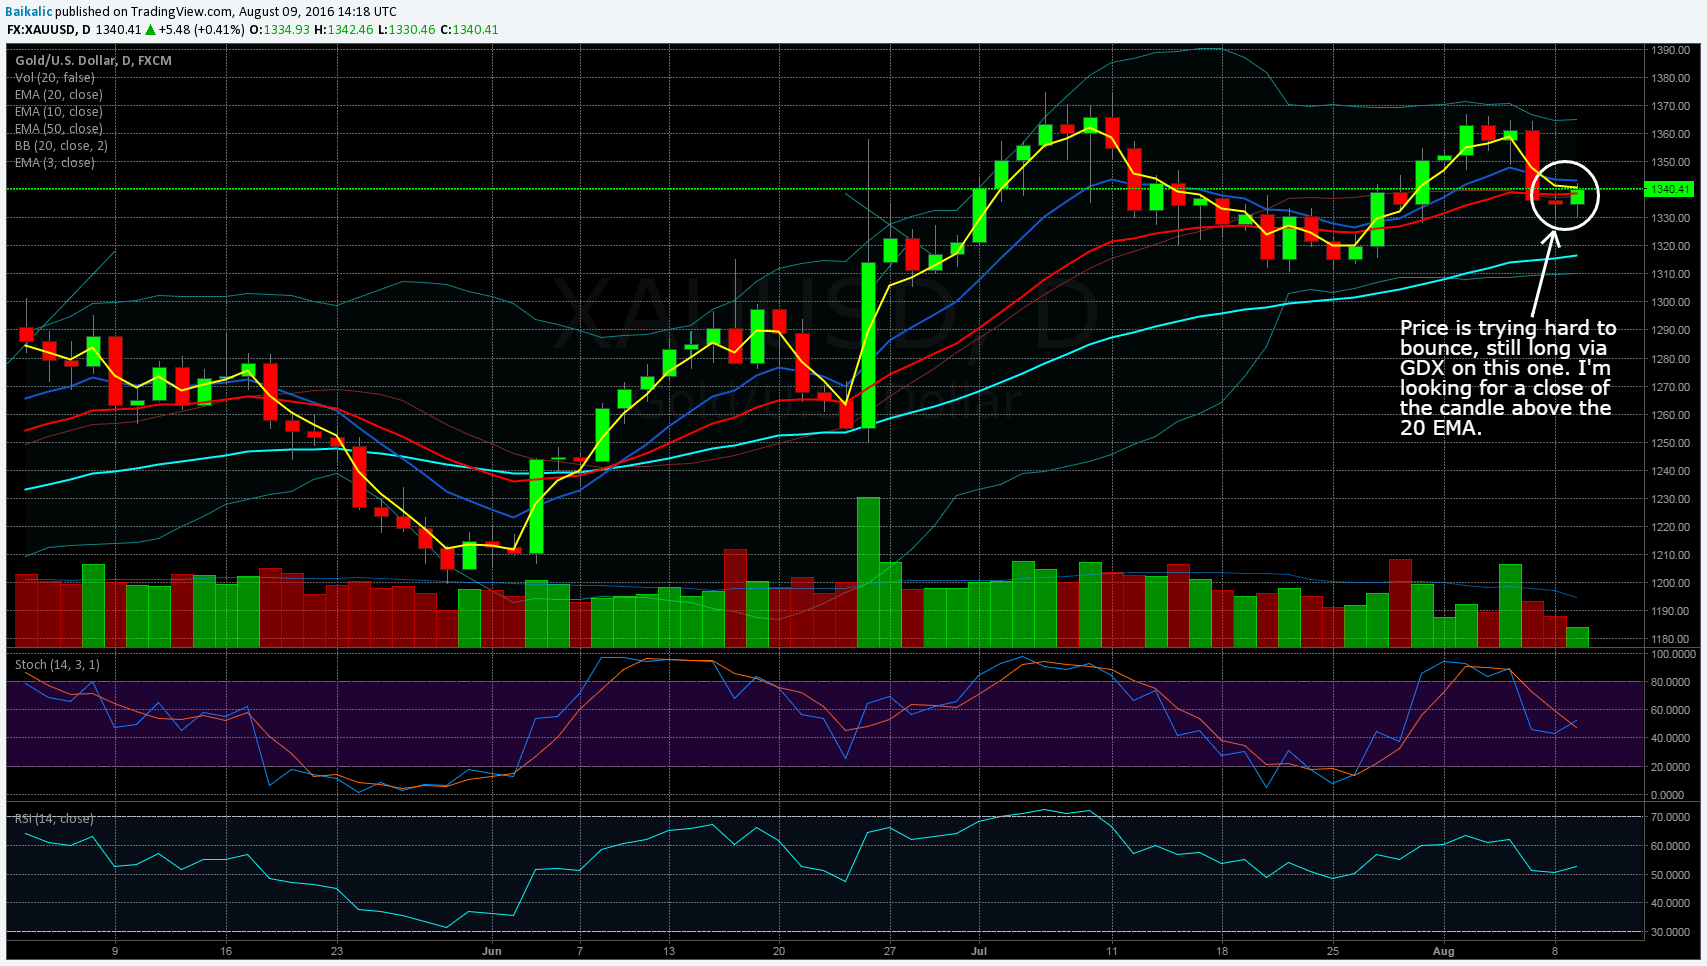Click the 1300.00 price axis label

tap(1671, 302)
